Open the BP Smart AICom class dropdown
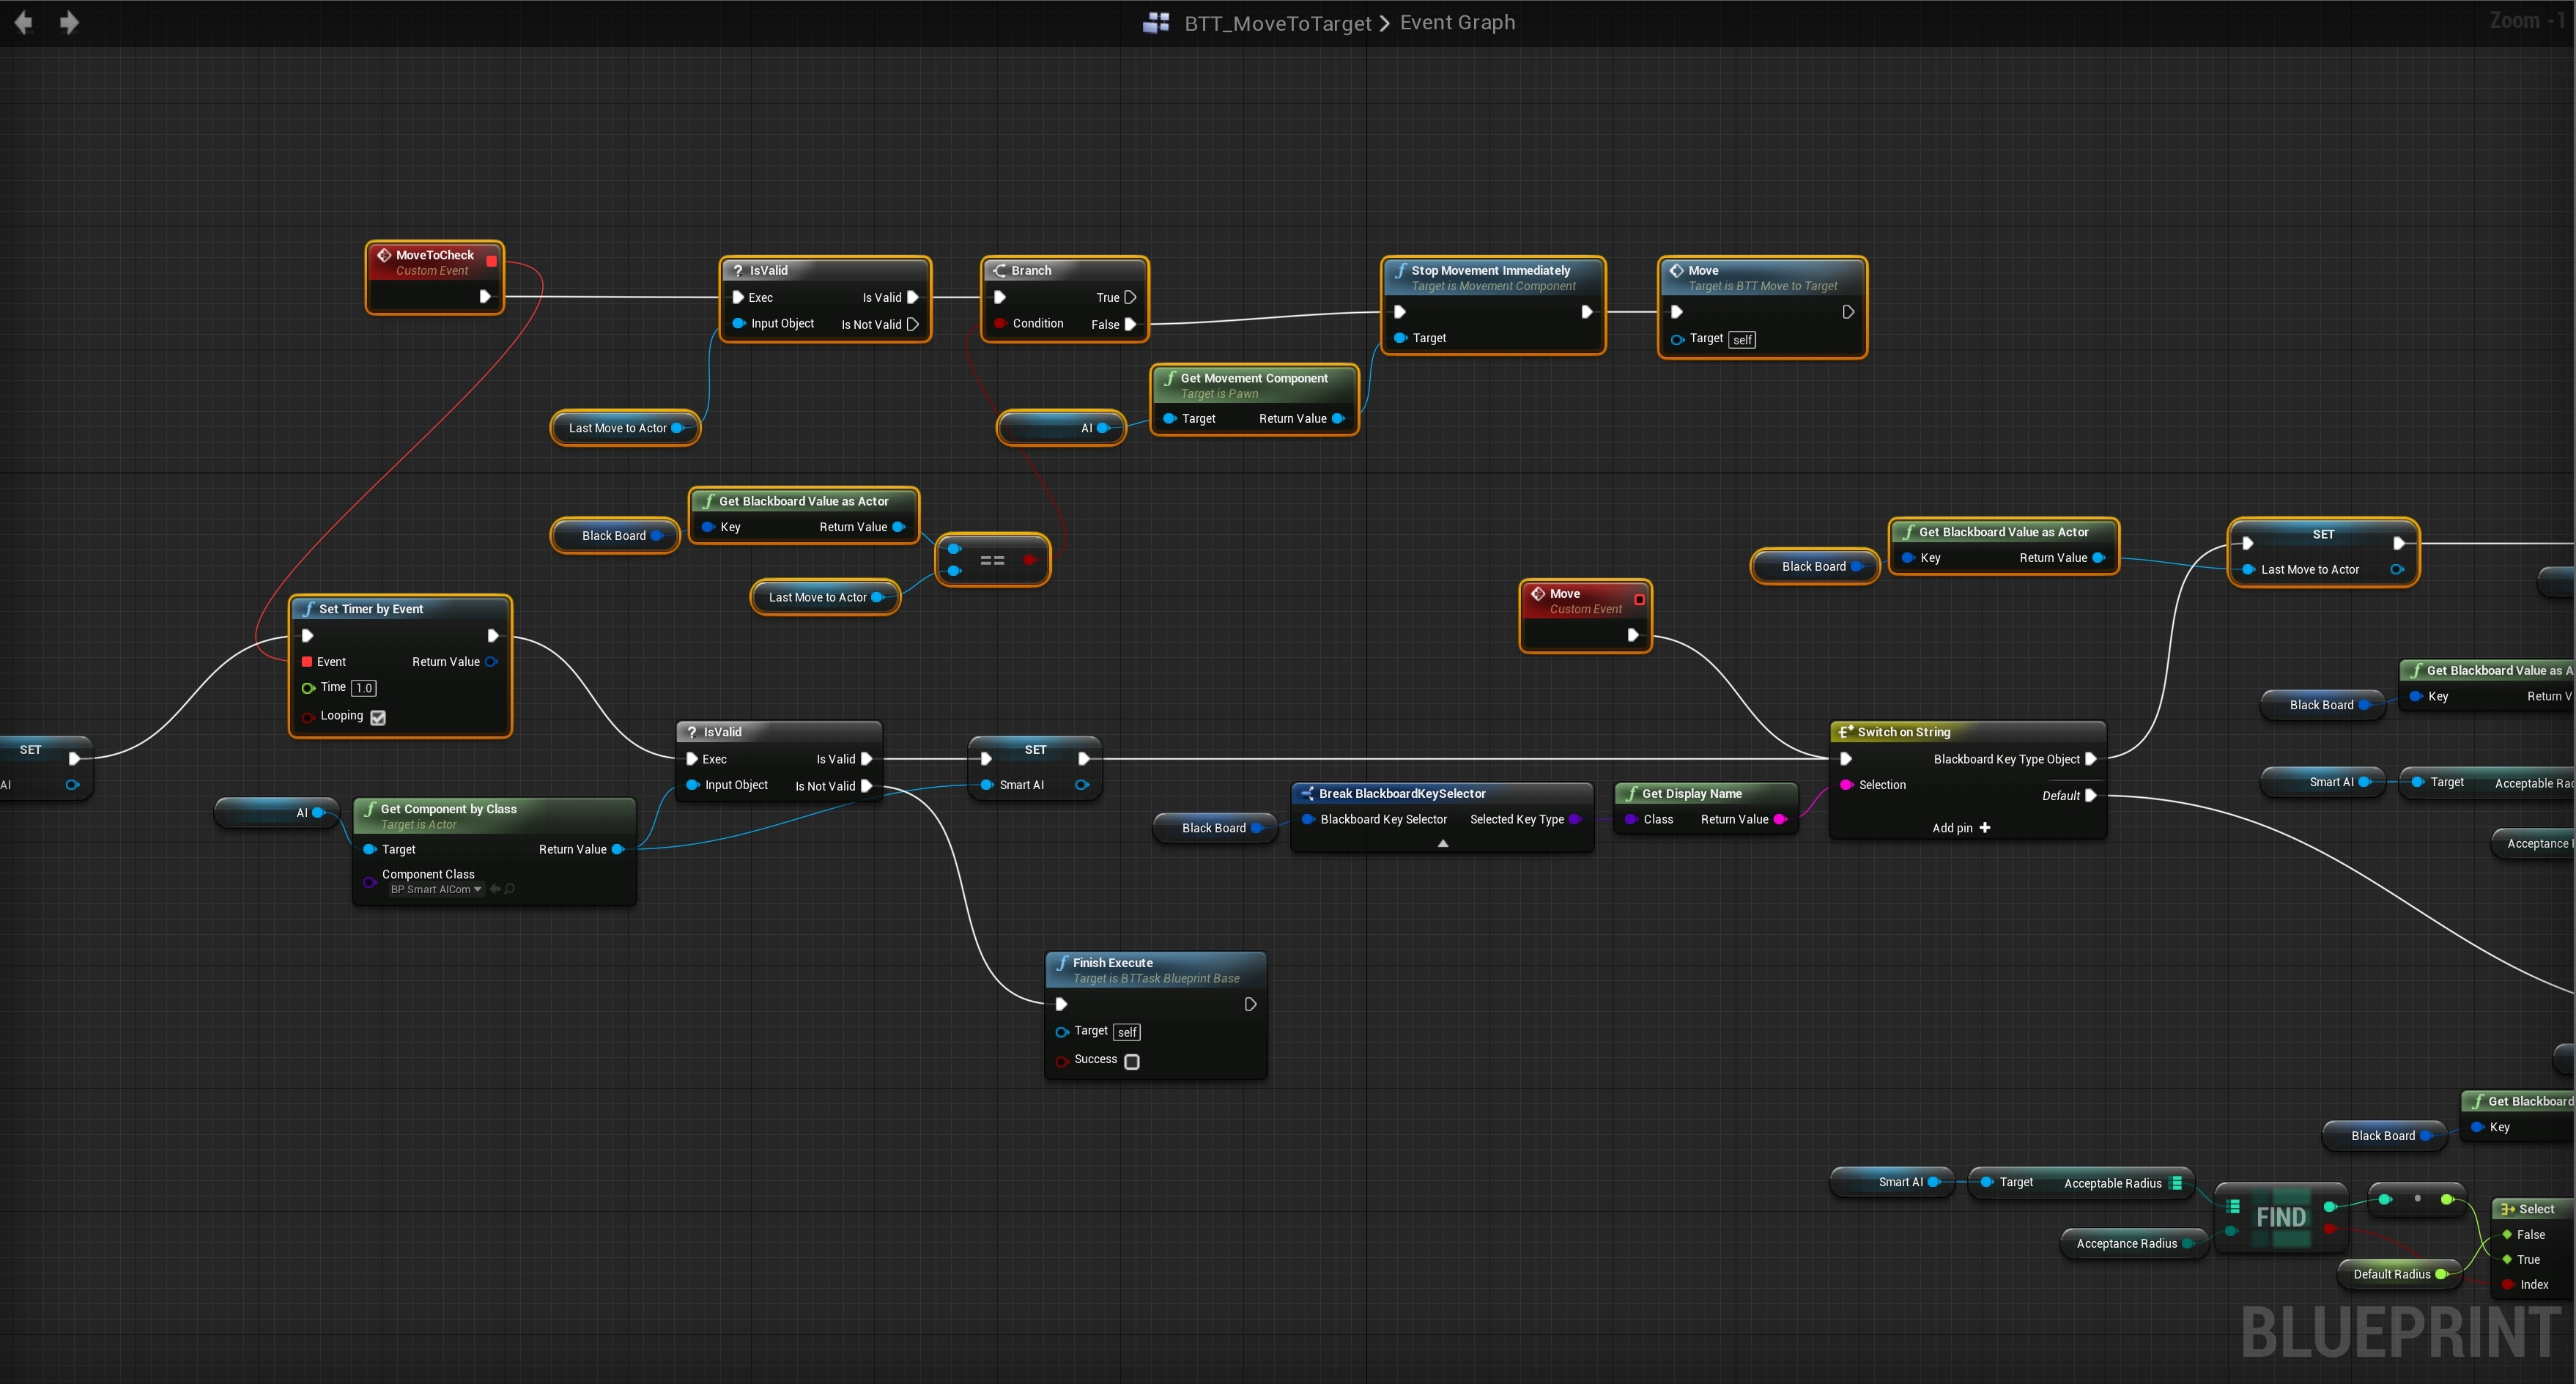2576x1384 pixels. point(436,889)
